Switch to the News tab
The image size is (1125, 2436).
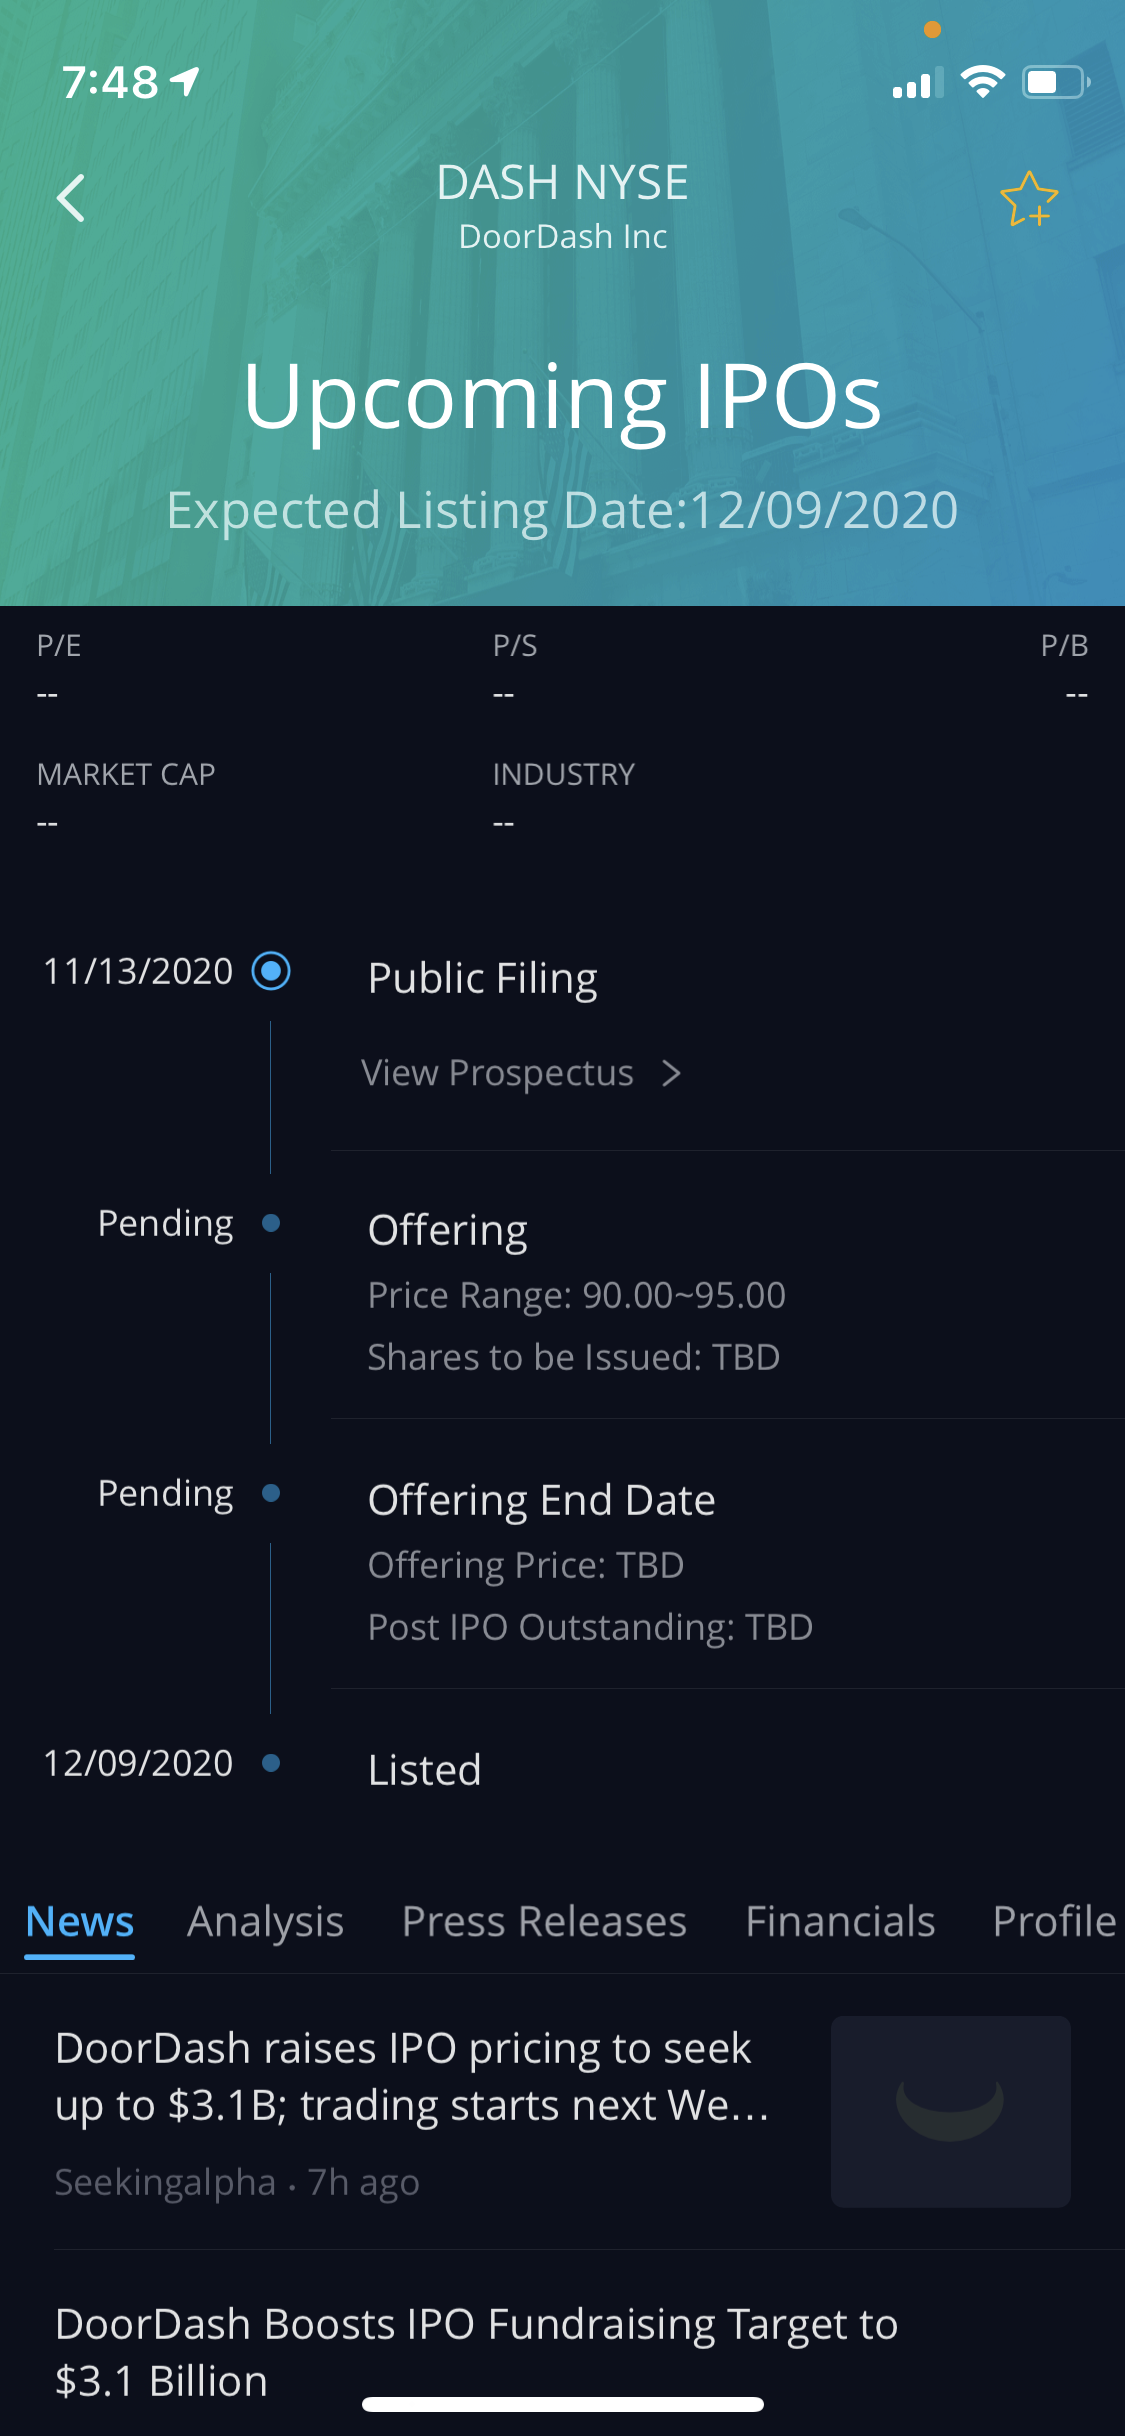[x=80, y=1922]
